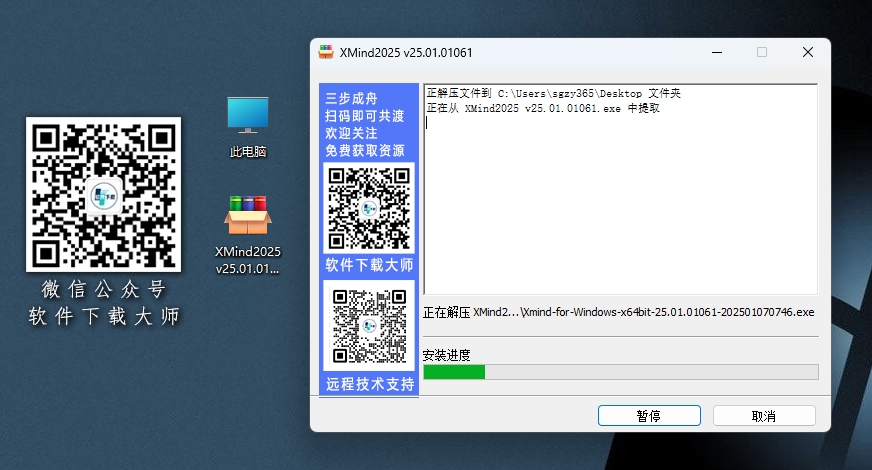Click the 正在解压 file path status line
Viewport: 872px width, 470px height.
click(x=618, y=312)
